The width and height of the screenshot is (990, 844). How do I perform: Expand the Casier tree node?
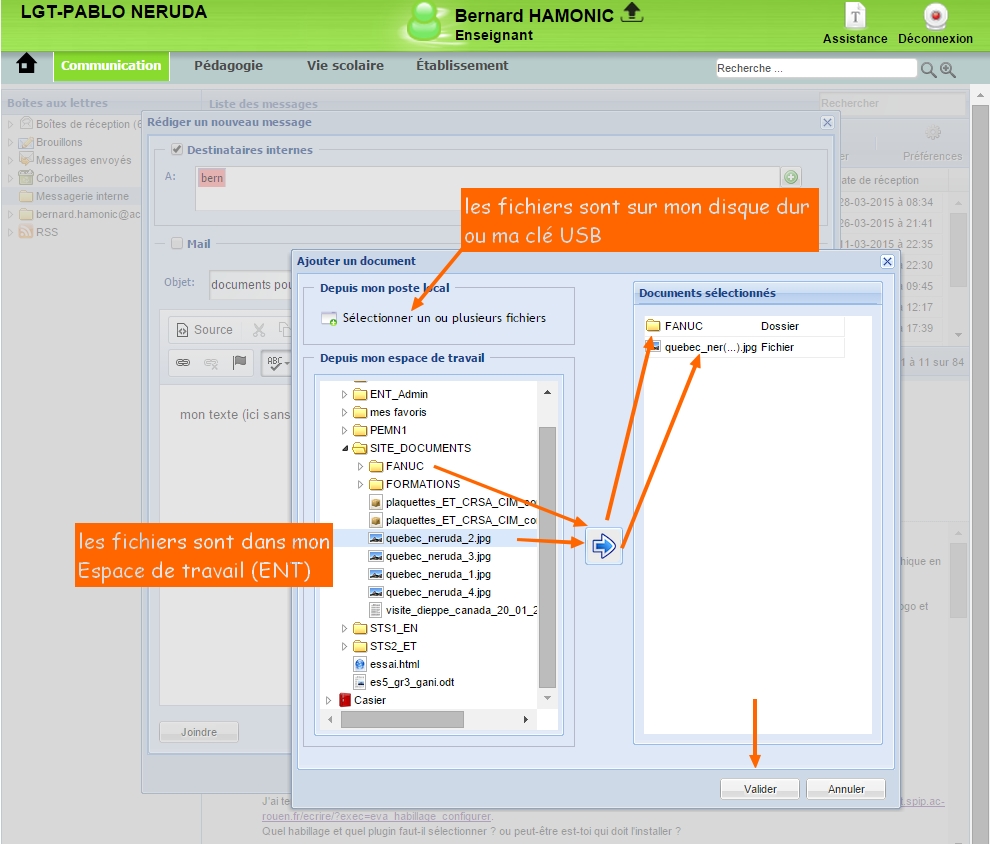329,700
